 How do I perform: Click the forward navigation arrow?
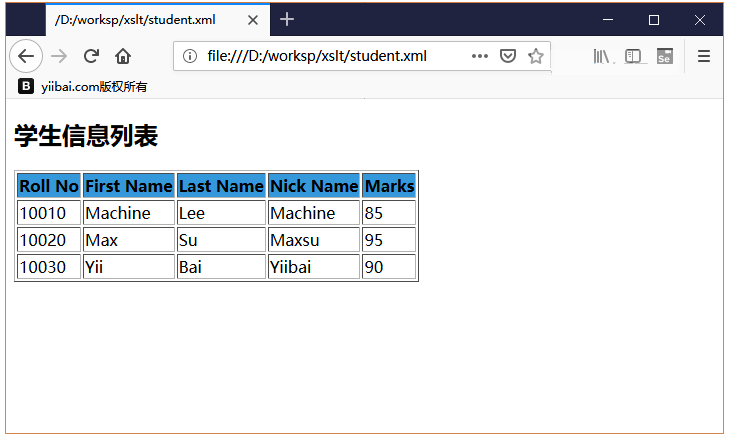[x=59, y=56]
